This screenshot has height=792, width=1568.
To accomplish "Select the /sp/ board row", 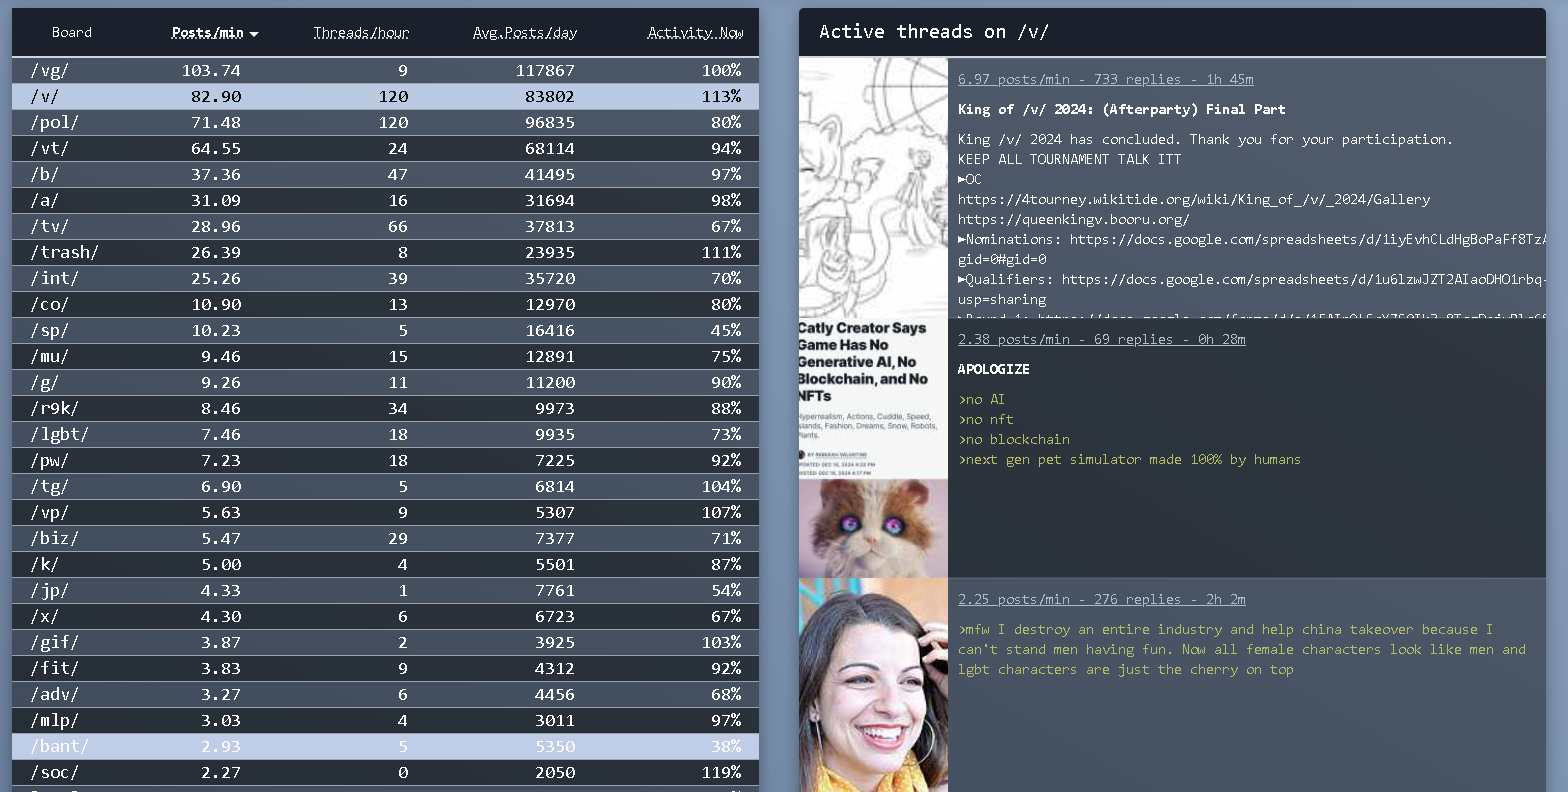I will tap(385, 331).
